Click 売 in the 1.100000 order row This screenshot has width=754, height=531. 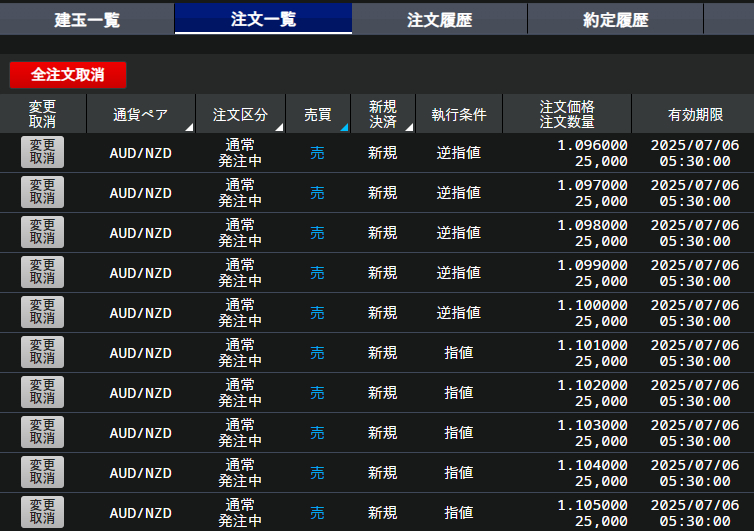[x=317, y=313]
